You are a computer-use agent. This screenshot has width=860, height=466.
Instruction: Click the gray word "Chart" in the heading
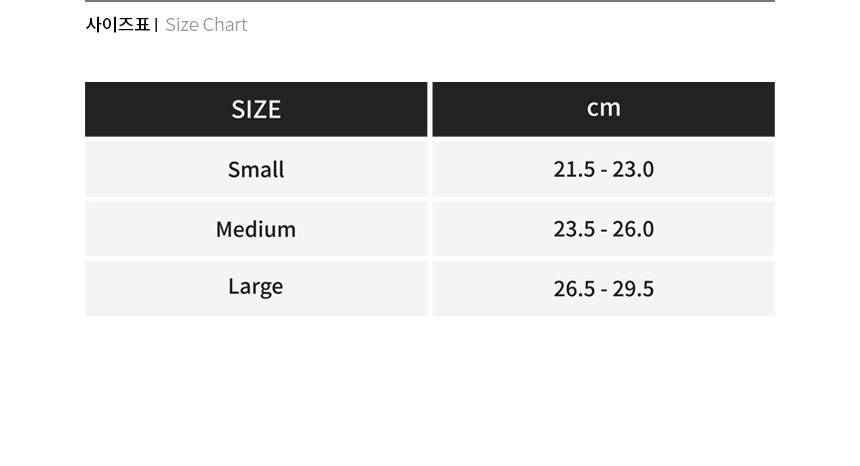pyautogui.click(x=225, y=25)
